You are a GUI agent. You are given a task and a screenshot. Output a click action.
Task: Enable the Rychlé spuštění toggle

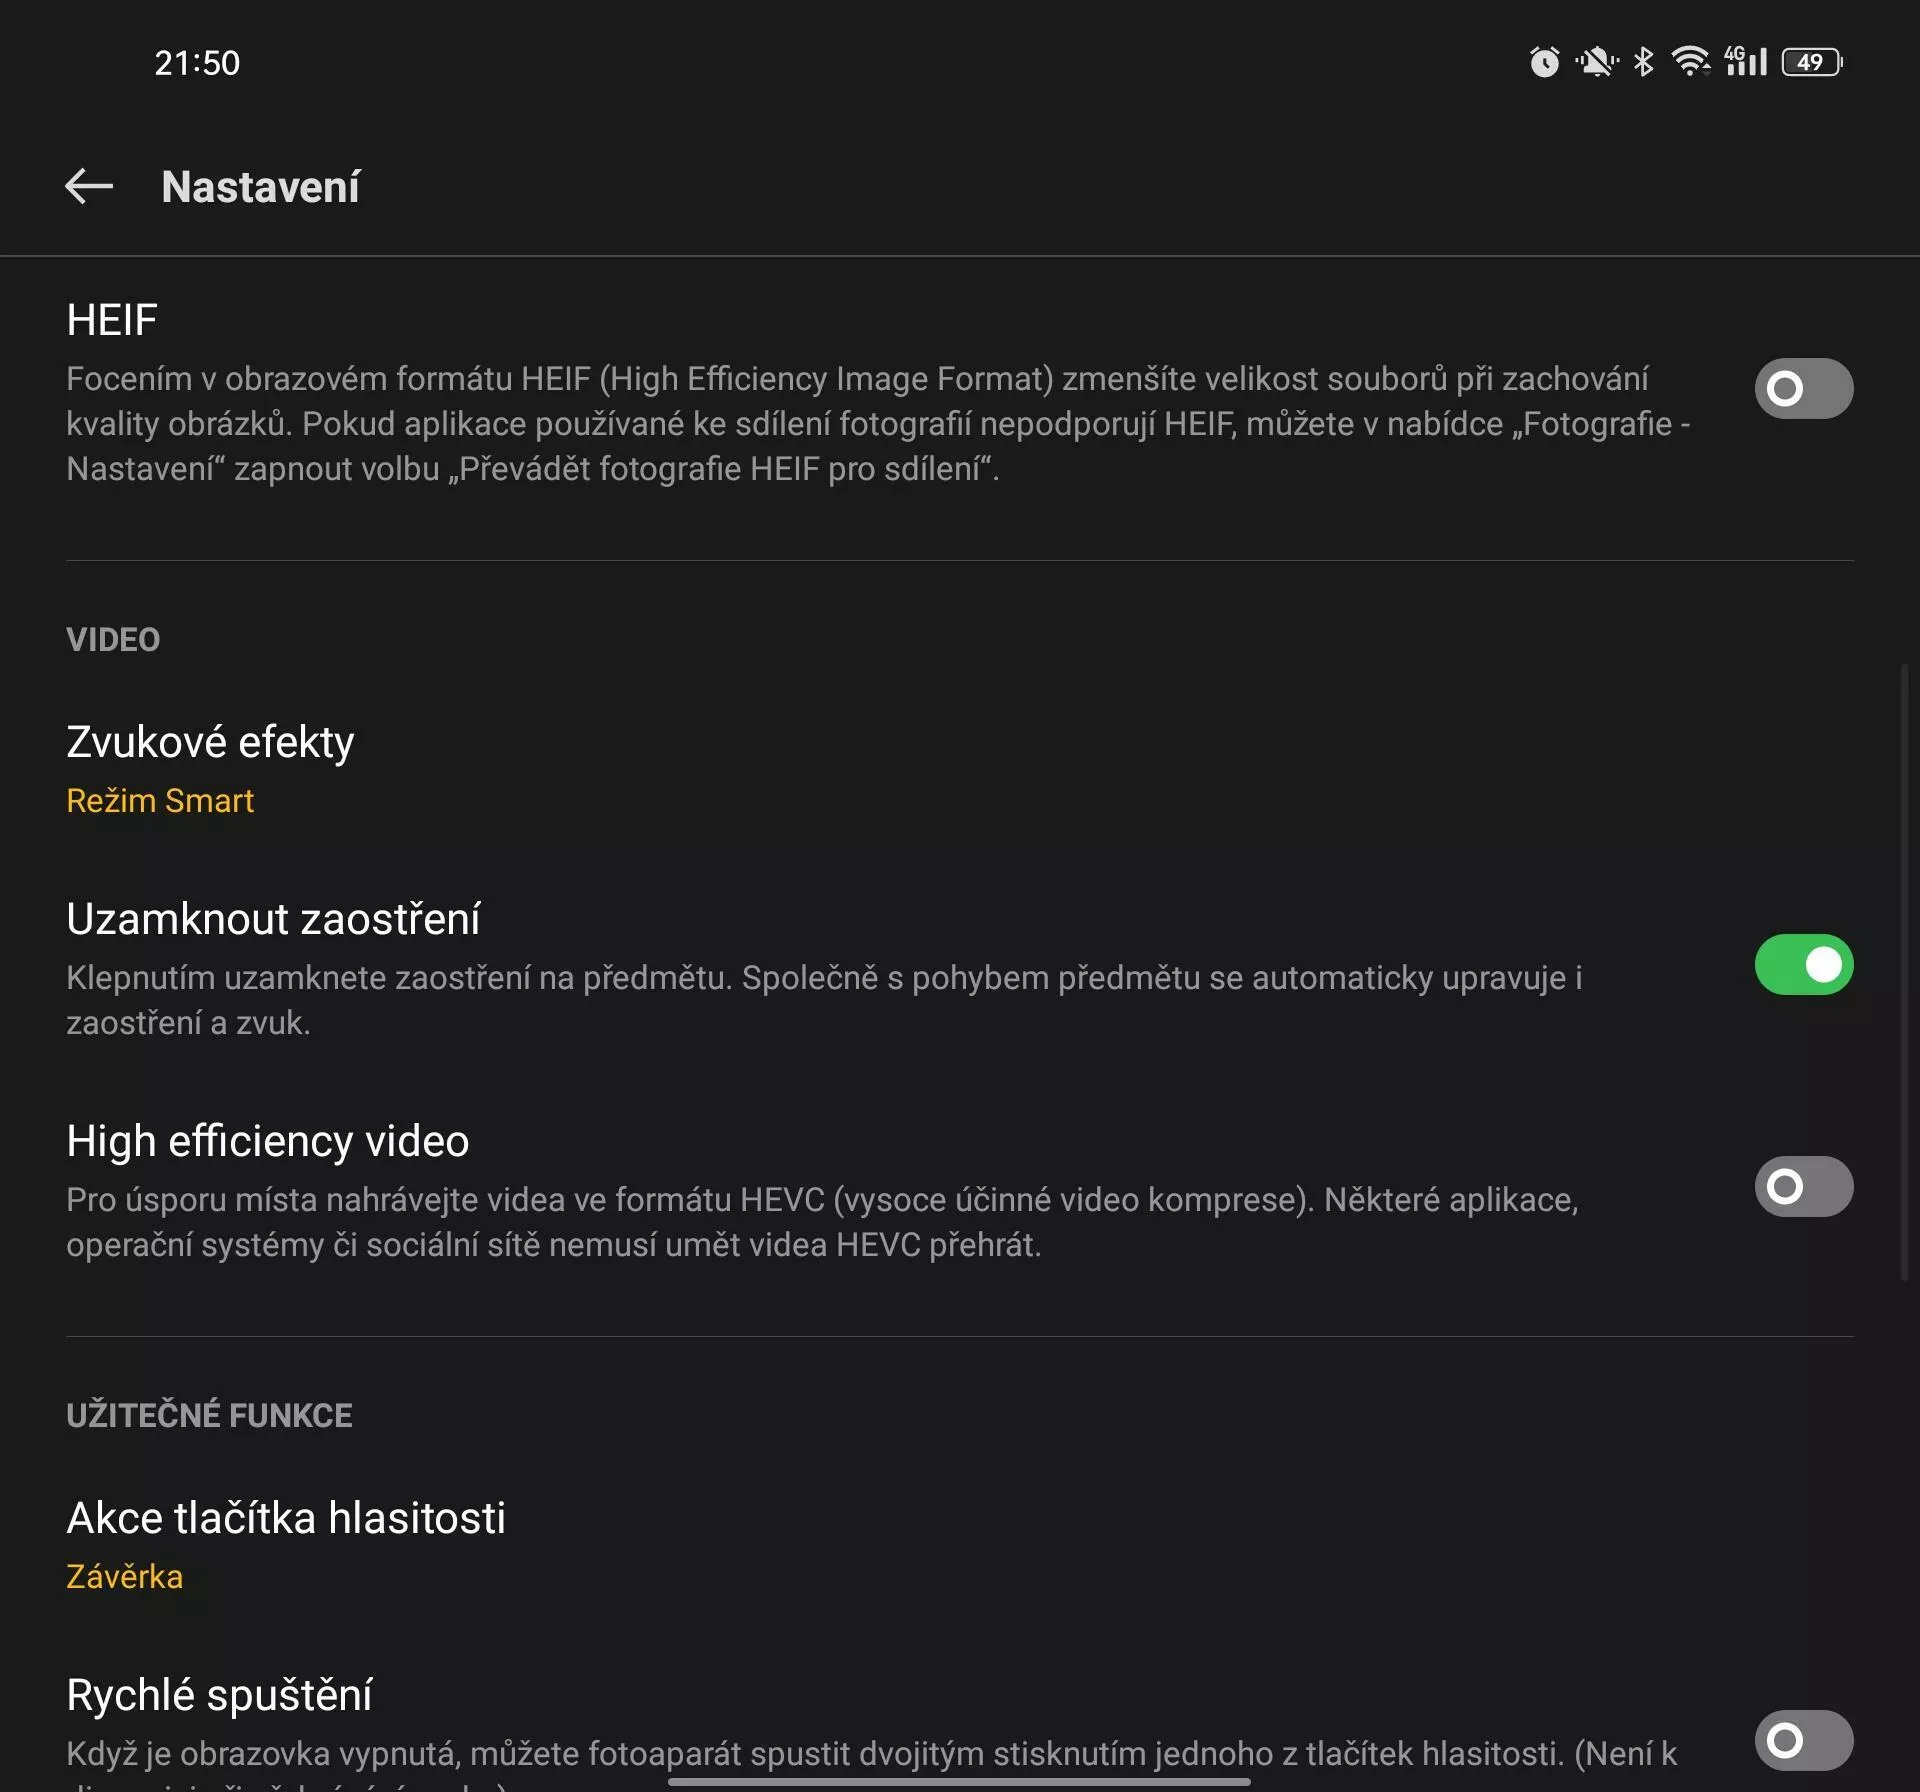click(x=1803, y=1740)
